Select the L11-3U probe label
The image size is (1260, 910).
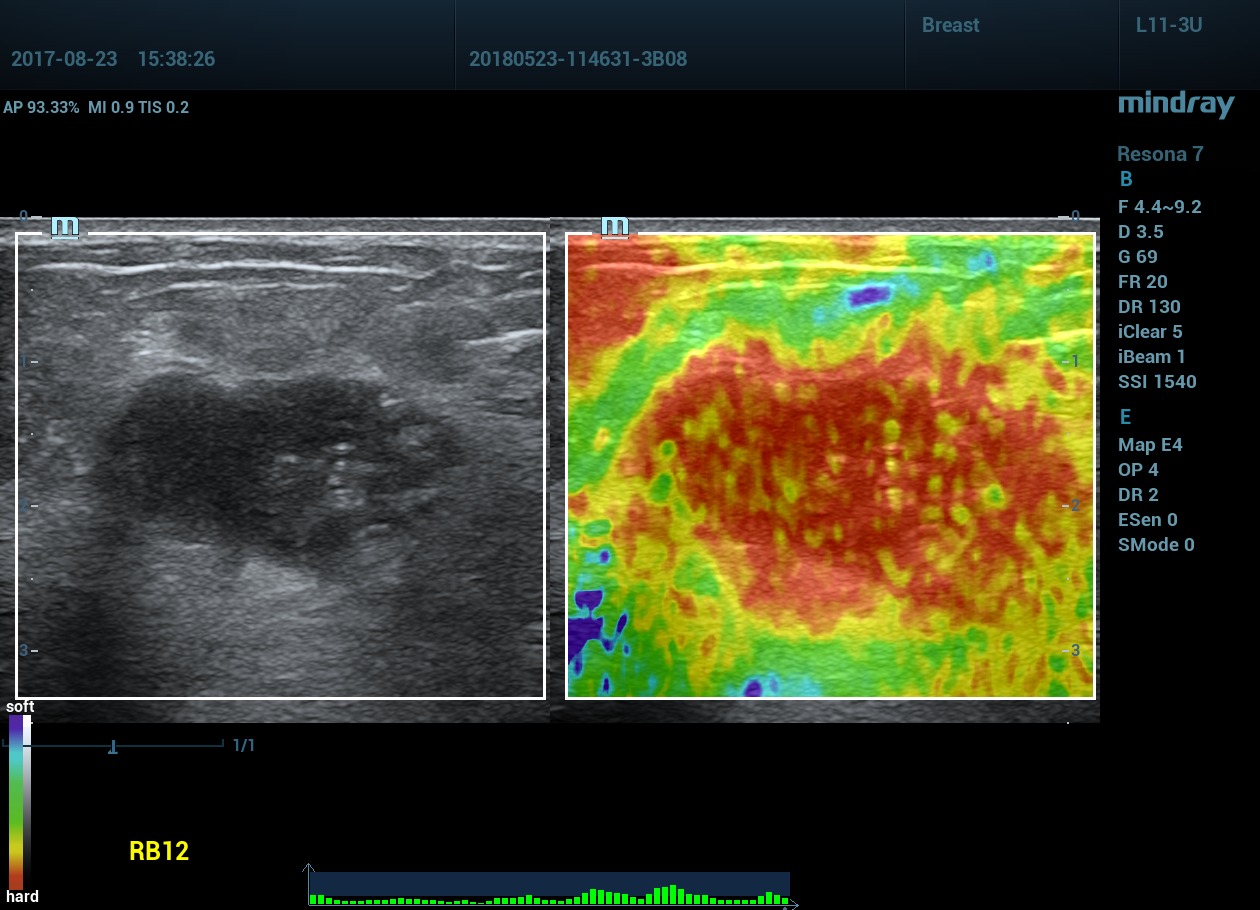tap(1168, 26)
